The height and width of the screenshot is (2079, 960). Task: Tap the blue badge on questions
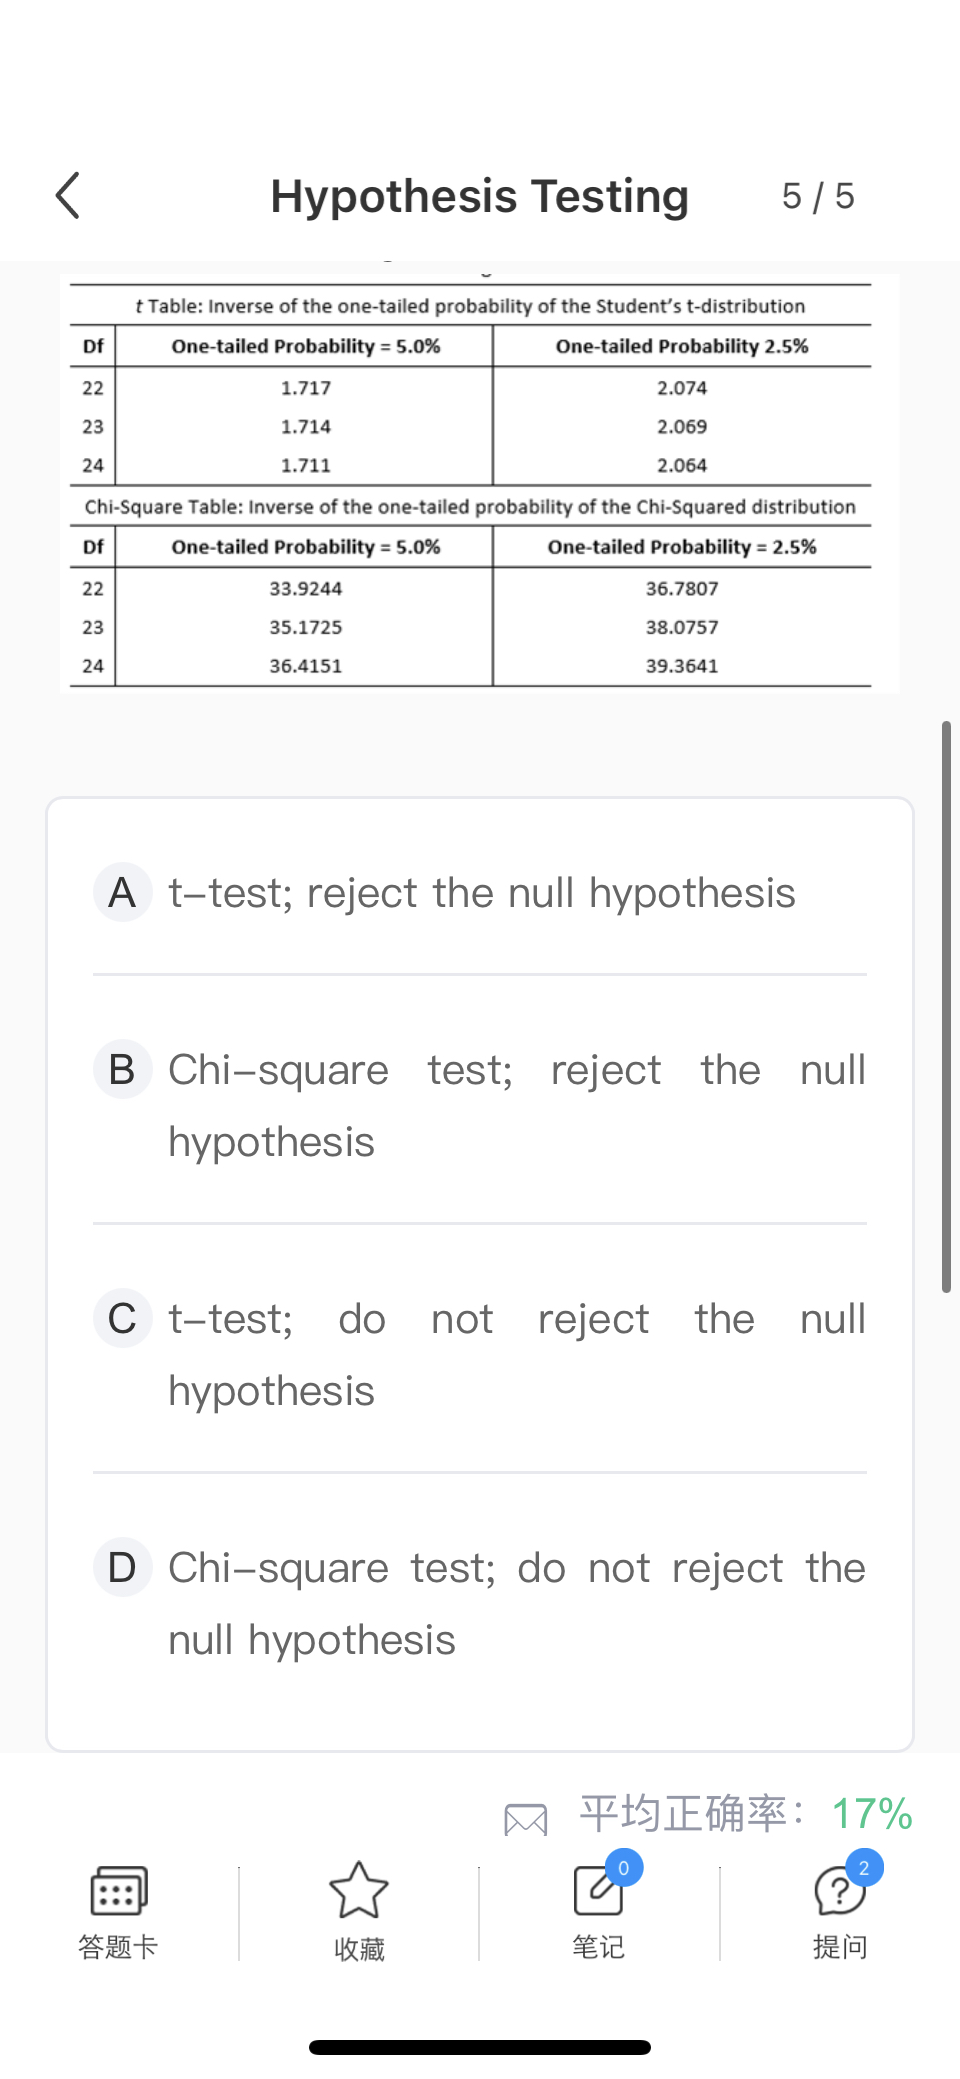864,1867
